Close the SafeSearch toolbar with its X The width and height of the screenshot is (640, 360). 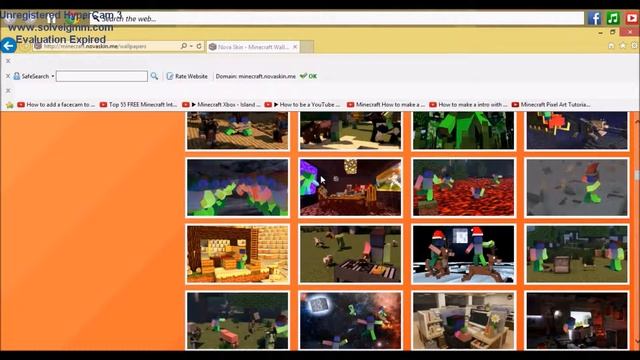pyautogui.click(x=8, y=76)
